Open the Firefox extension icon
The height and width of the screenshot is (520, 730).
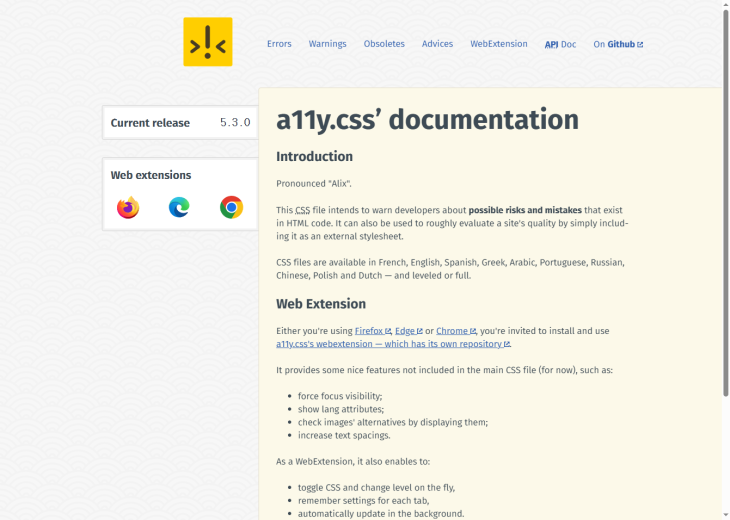pos(128,208)
